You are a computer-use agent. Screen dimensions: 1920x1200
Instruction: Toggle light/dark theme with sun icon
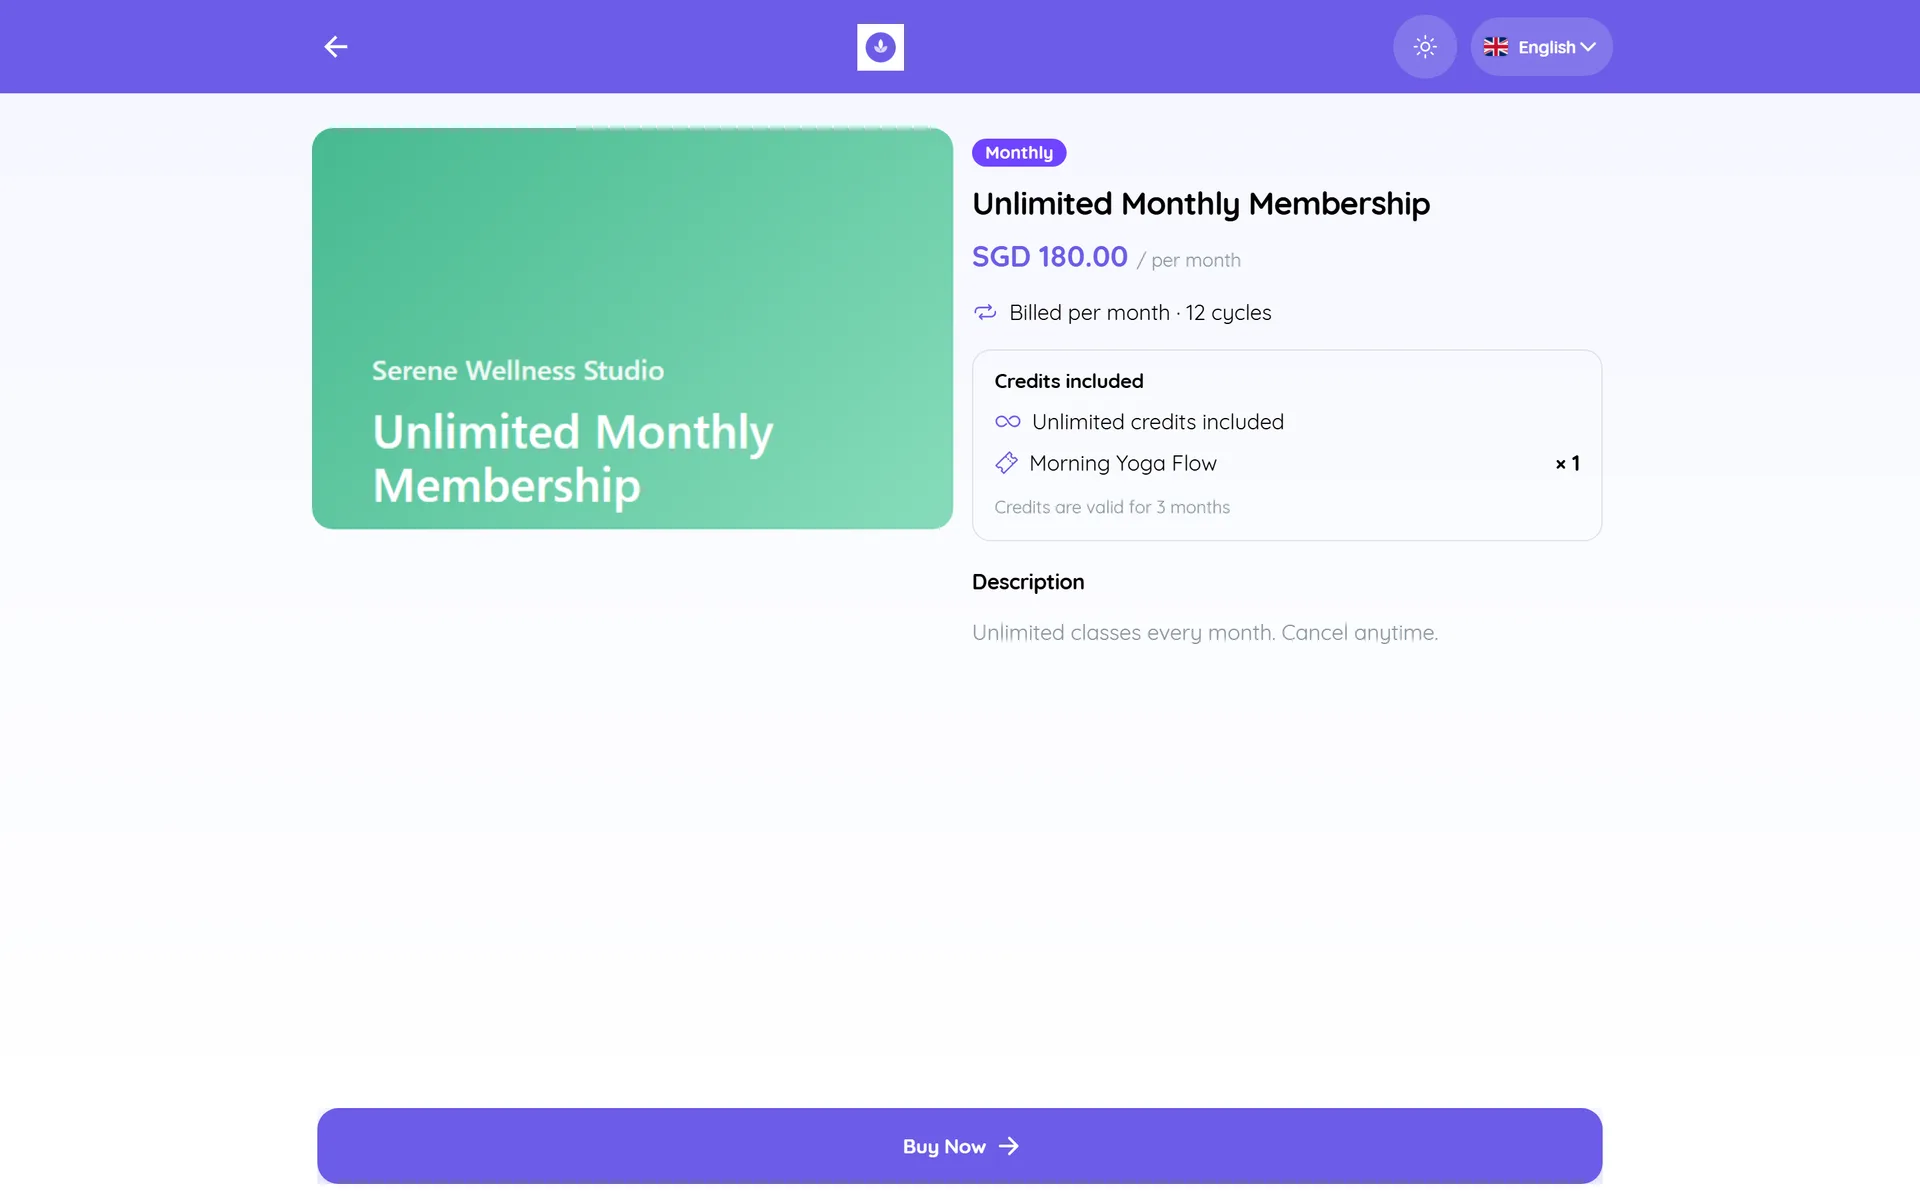pos(1425,47)
